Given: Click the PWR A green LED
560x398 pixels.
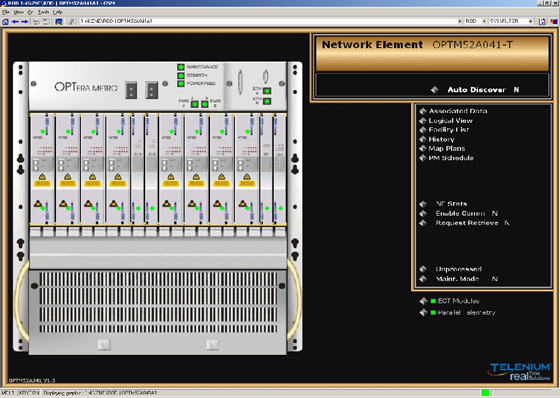Looking at the screenshot, I should pyautogui.click(x=195, y=104).
